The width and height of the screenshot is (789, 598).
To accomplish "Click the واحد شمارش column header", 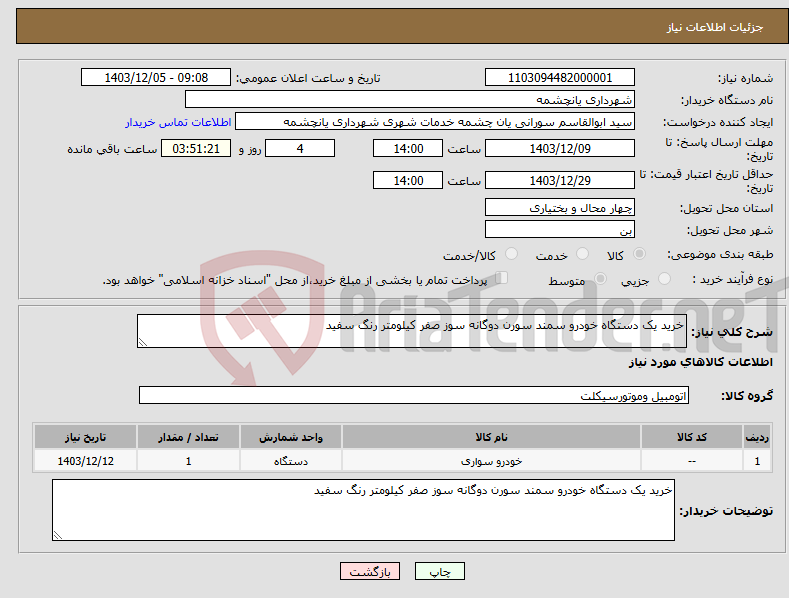I will (291, 437).
